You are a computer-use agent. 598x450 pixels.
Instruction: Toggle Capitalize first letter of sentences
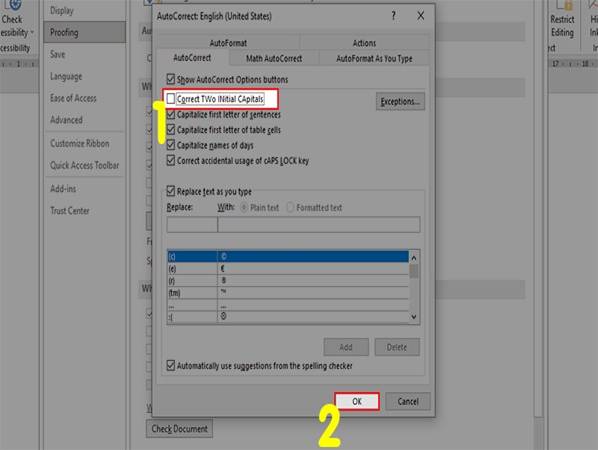tap(171, 114)
